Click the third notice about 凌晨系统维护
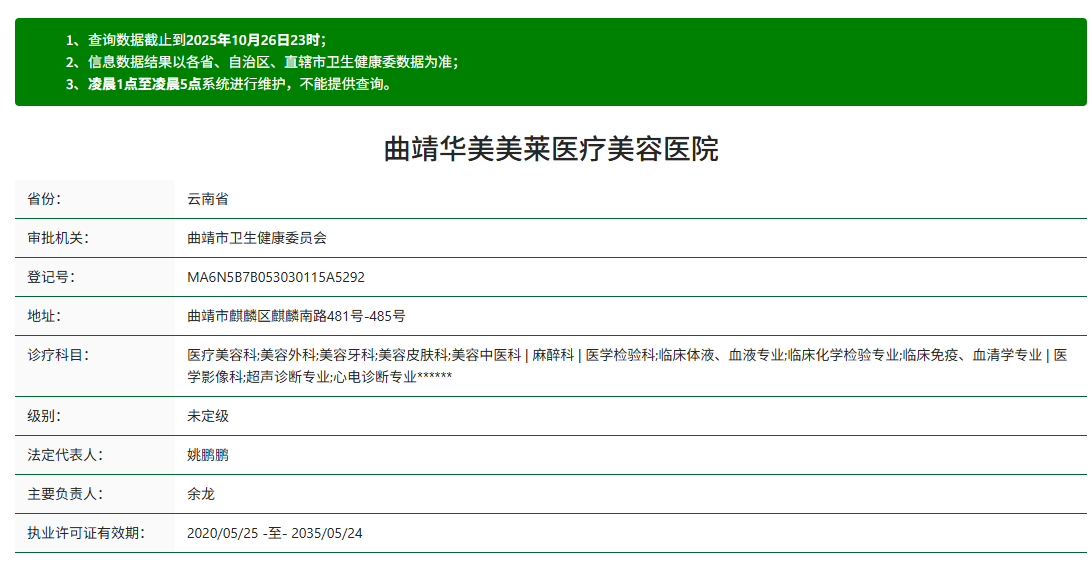1092x569 pixels. click(x=229, y=84)
